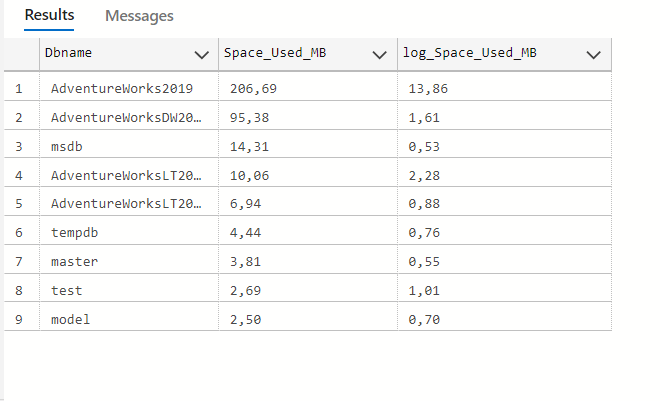Screen dimensions: 660x401
Task: Select row number 1 header
Action: click(18, 88)
